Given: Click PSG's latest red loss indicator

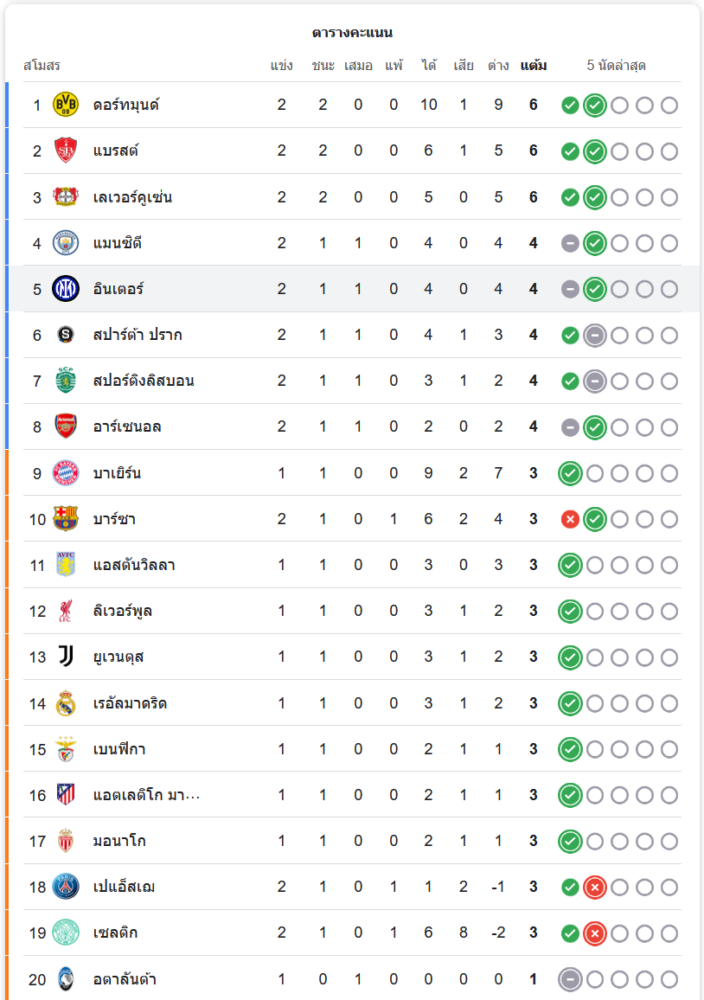Looking at the screenshot, I should tap(595, 887).
